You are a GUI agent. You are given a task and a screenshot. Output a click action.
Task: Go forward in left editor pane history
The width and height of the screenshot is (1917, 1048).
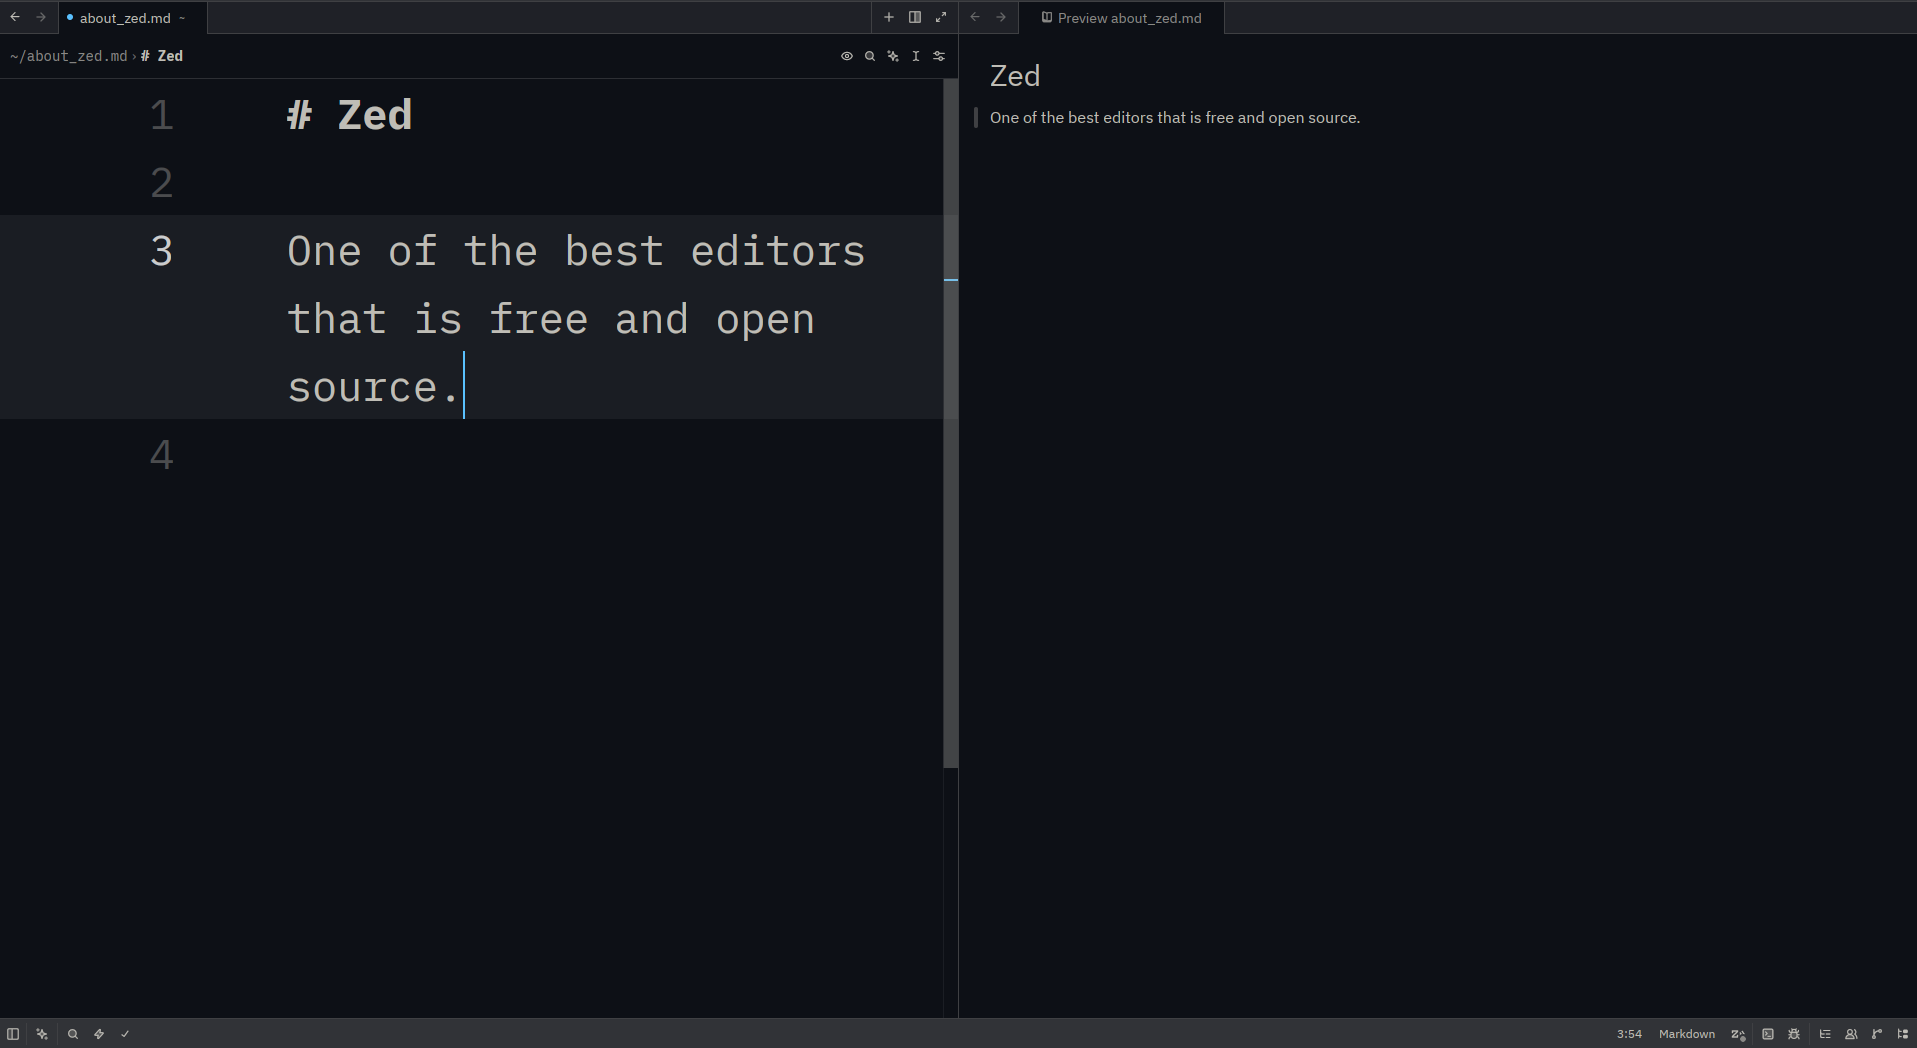(x=41, y=17)
